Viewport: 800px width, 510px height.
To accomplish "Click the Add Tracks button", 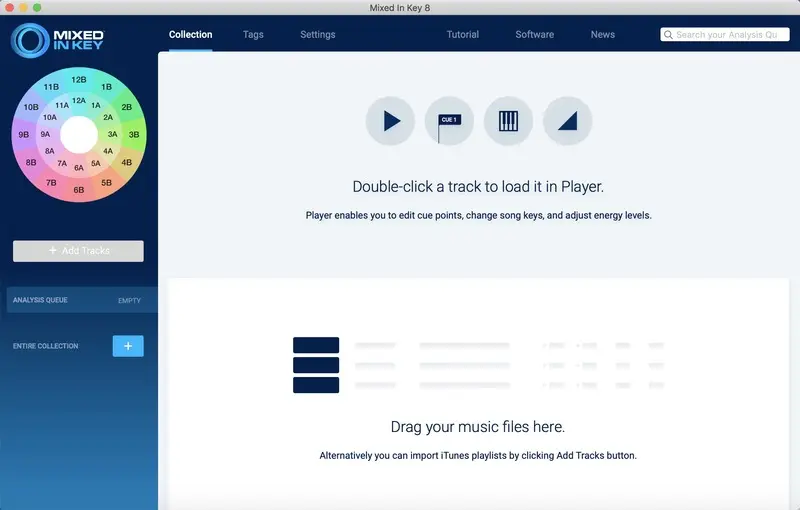I will click(78, 251).
